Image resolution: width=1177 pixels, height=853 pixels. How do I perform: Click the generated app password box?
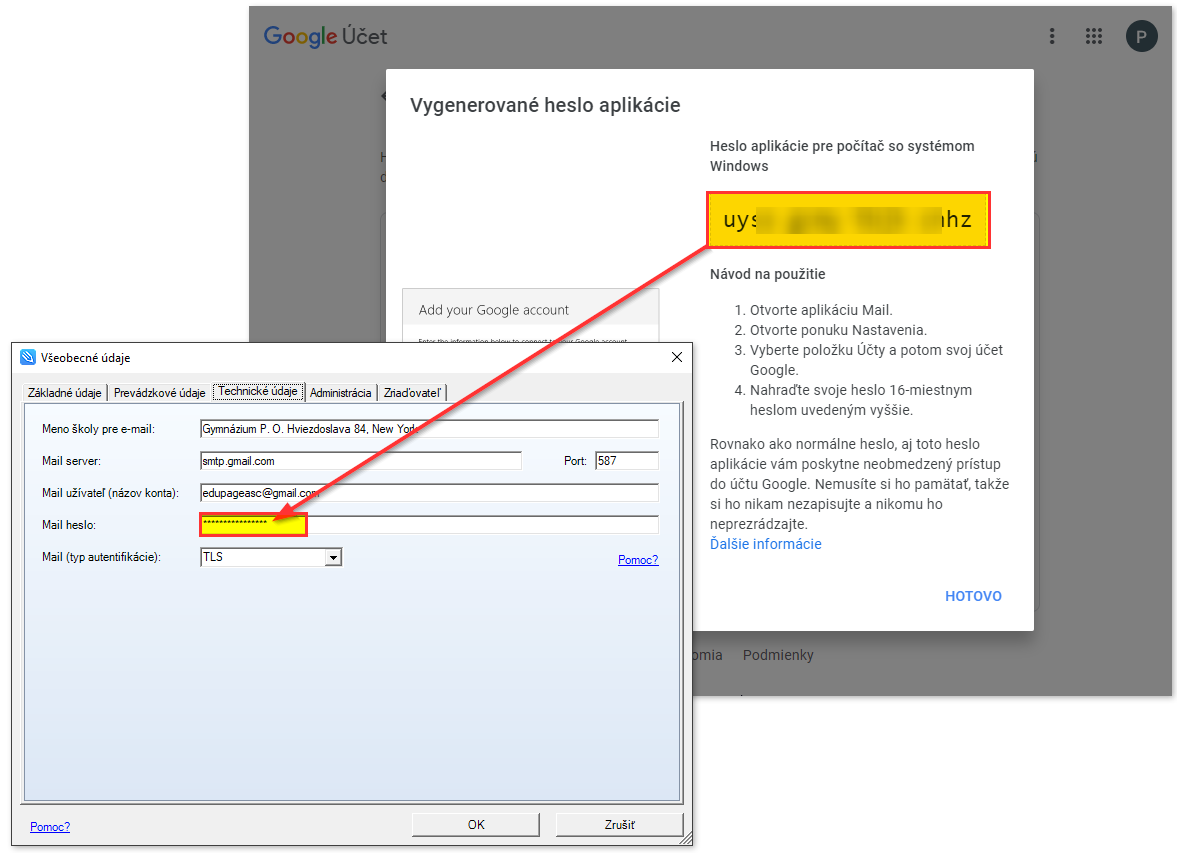[848, 220]
